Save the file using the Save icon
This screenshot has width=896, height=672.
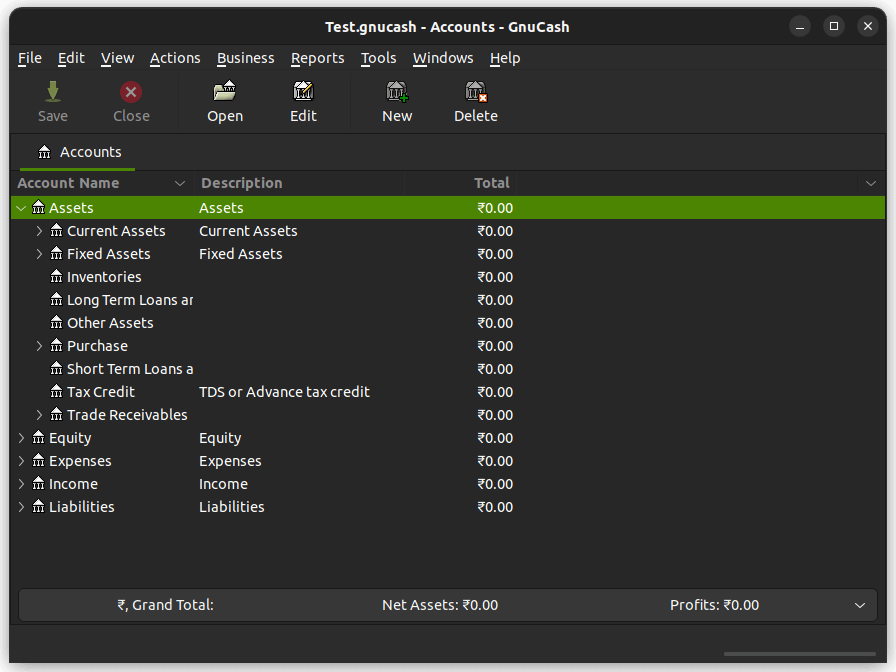pos(52,100)
